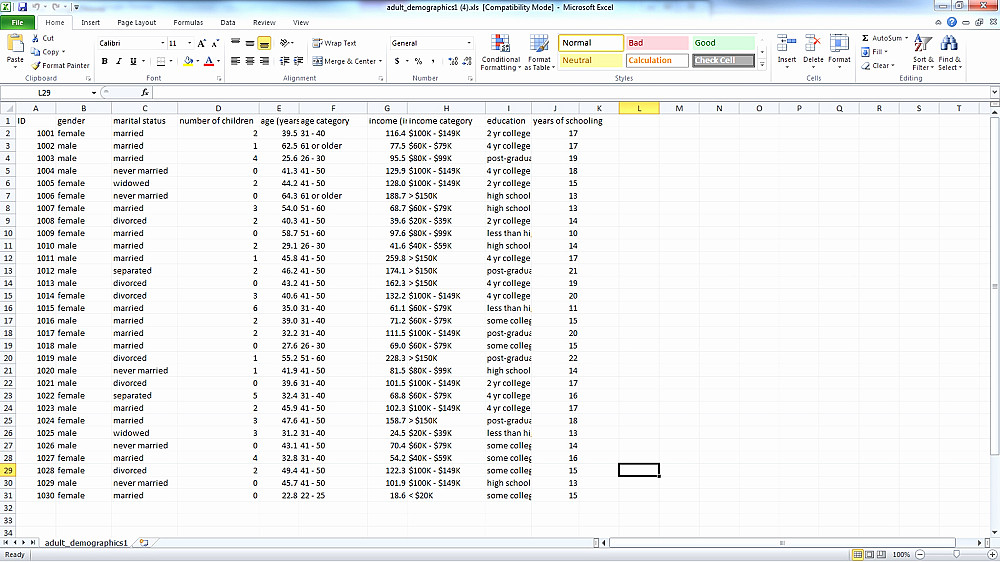Image resolution: width=1000 pixels, height=562 pixels.
Task: Decrease indent icon
Action: [x=284, y=61]
